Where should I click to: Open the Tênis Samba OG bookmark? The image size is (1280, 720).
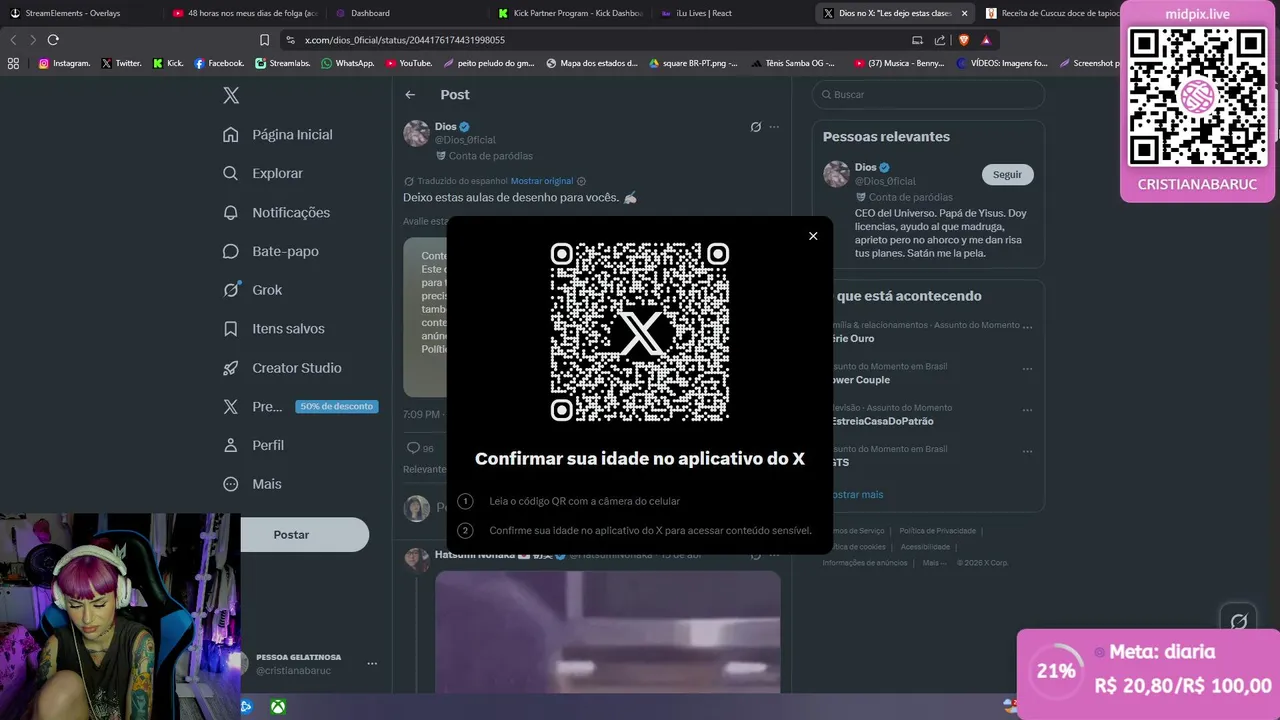(793, 63)
